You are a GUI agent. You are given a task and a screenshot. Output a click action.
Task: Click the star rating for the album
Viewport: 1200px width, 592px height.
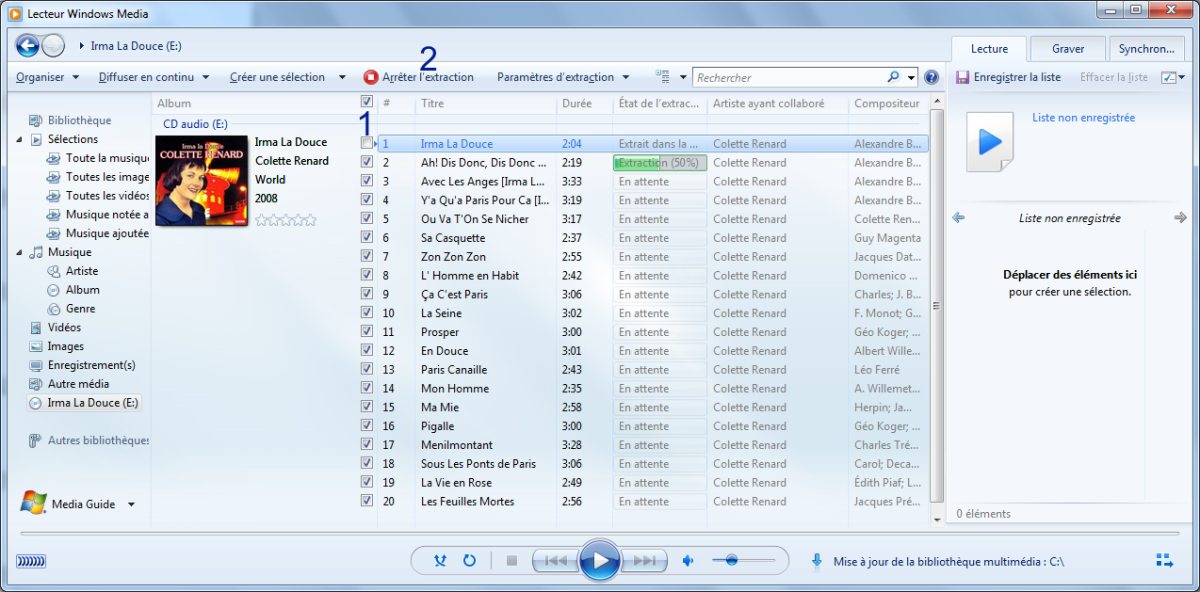coord(286,220)
